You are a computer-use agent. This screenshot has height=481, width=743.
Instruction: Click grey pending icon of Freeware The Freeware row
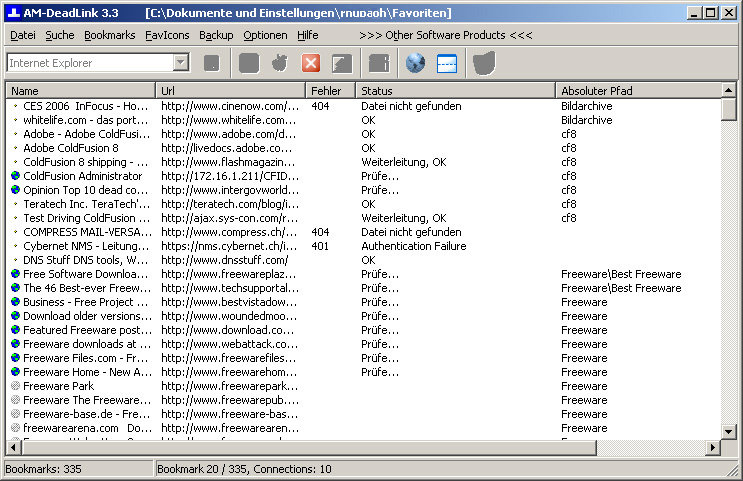(x=15, y=400)
